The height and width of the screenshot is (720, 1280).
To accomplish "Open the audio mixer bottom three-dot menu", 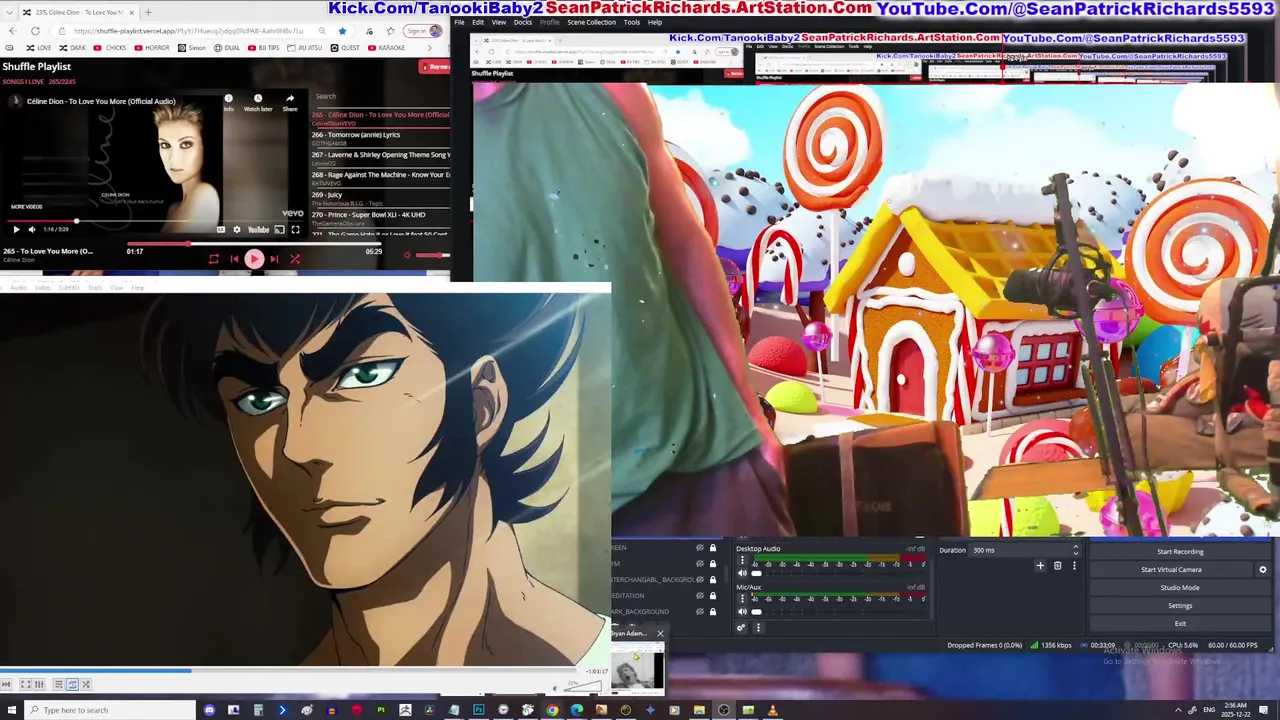I will point(758,628).
